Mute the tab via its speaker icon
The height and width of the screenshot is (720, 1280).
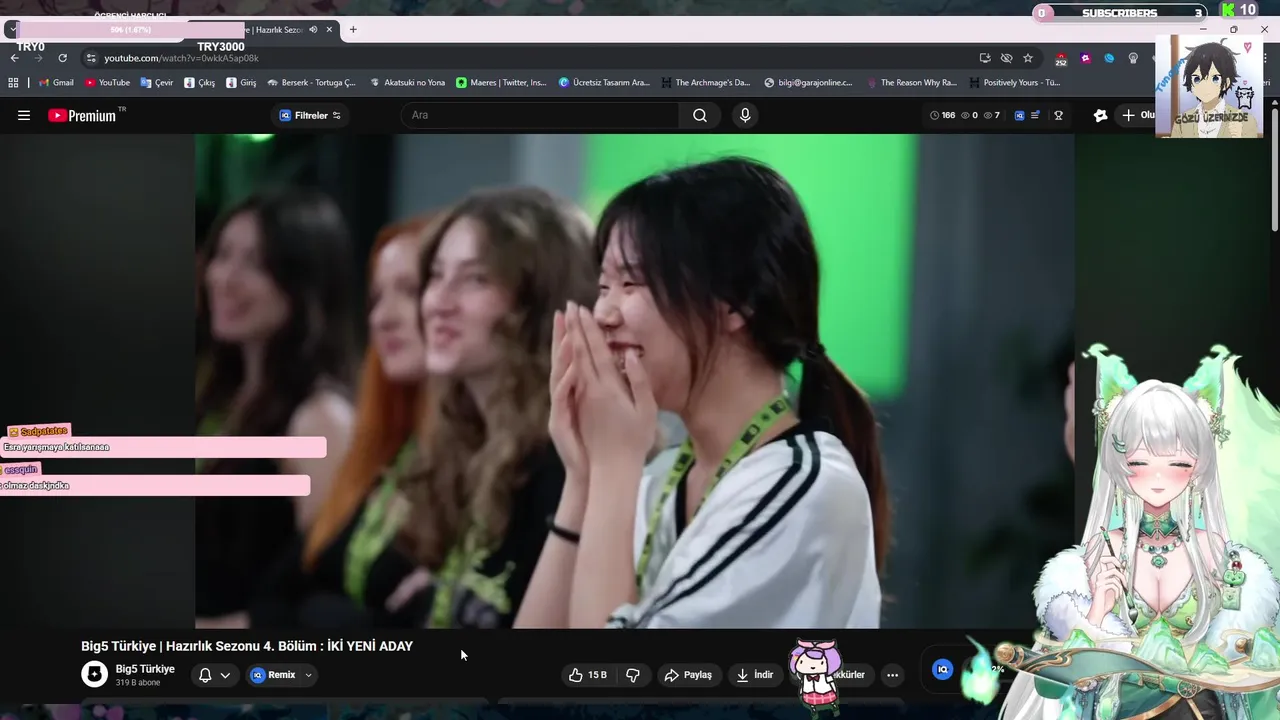(x=313, y=29)
